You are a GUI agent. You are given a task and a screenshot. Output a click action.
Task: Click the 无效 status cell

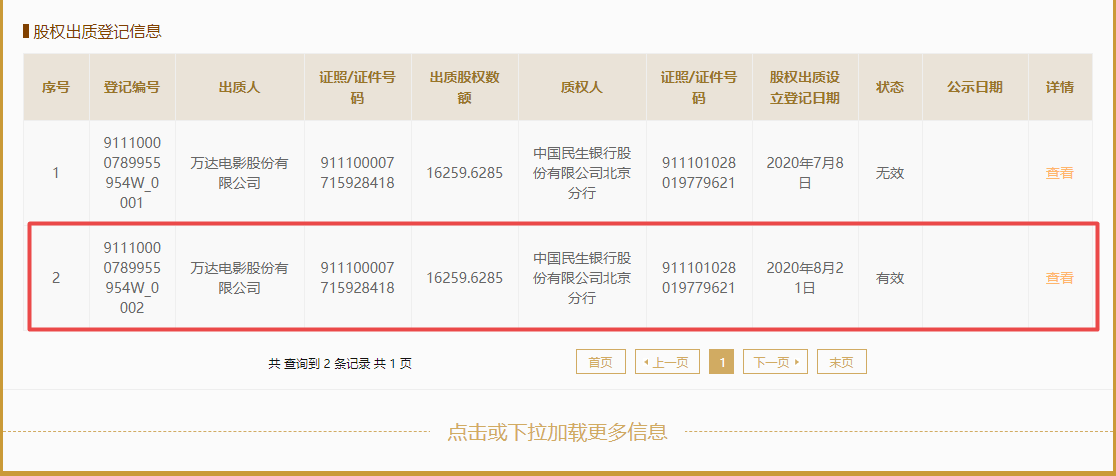pyautogui.click(x=890, y=173)
